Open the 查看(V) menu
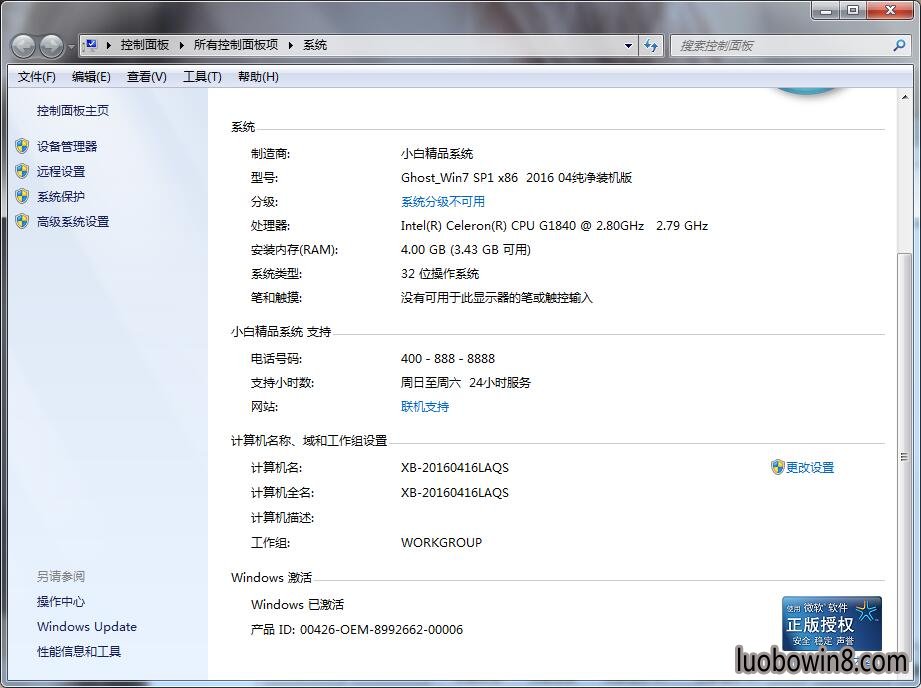The image size is (921, 688). point(147,77)
